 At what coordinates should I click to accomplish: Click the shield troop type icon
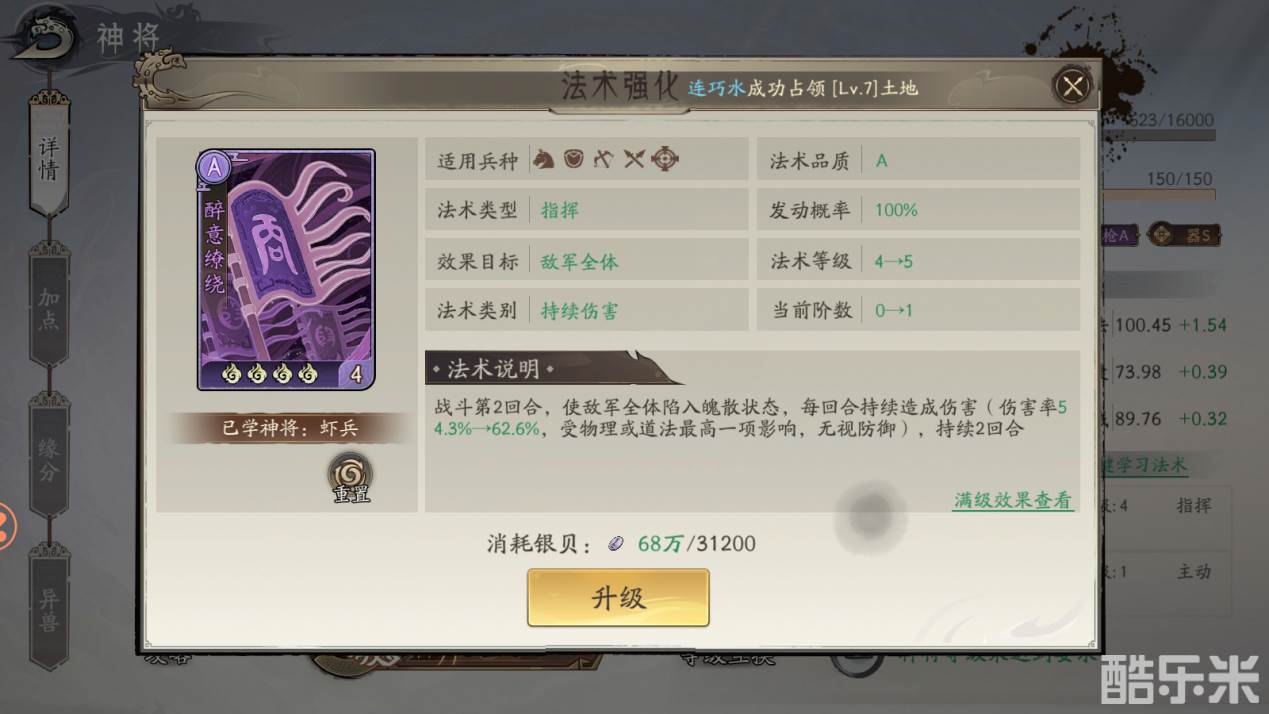573,159
